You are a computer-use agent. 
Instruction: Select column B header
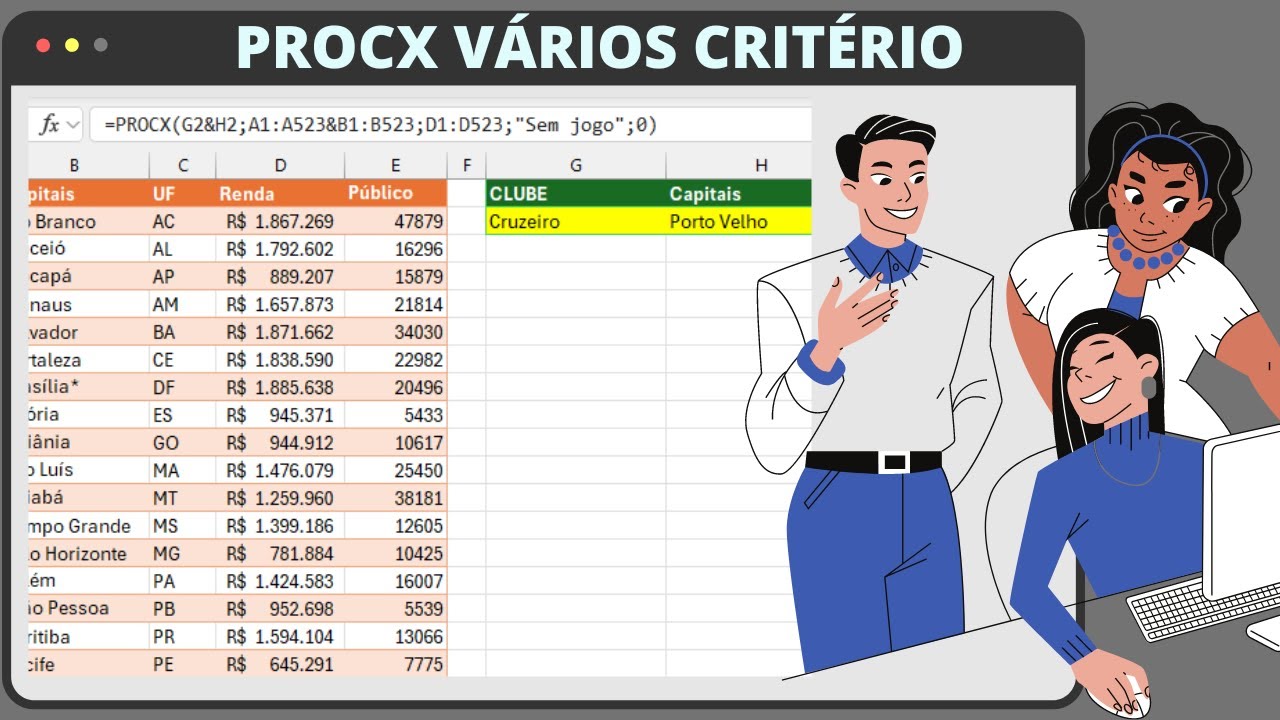click(75, 165)
